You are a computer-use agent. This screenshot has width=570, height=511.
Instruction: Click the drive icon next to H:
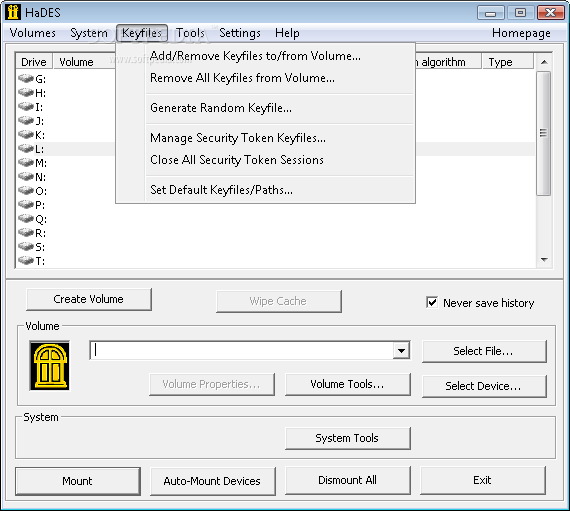point(26,92)
